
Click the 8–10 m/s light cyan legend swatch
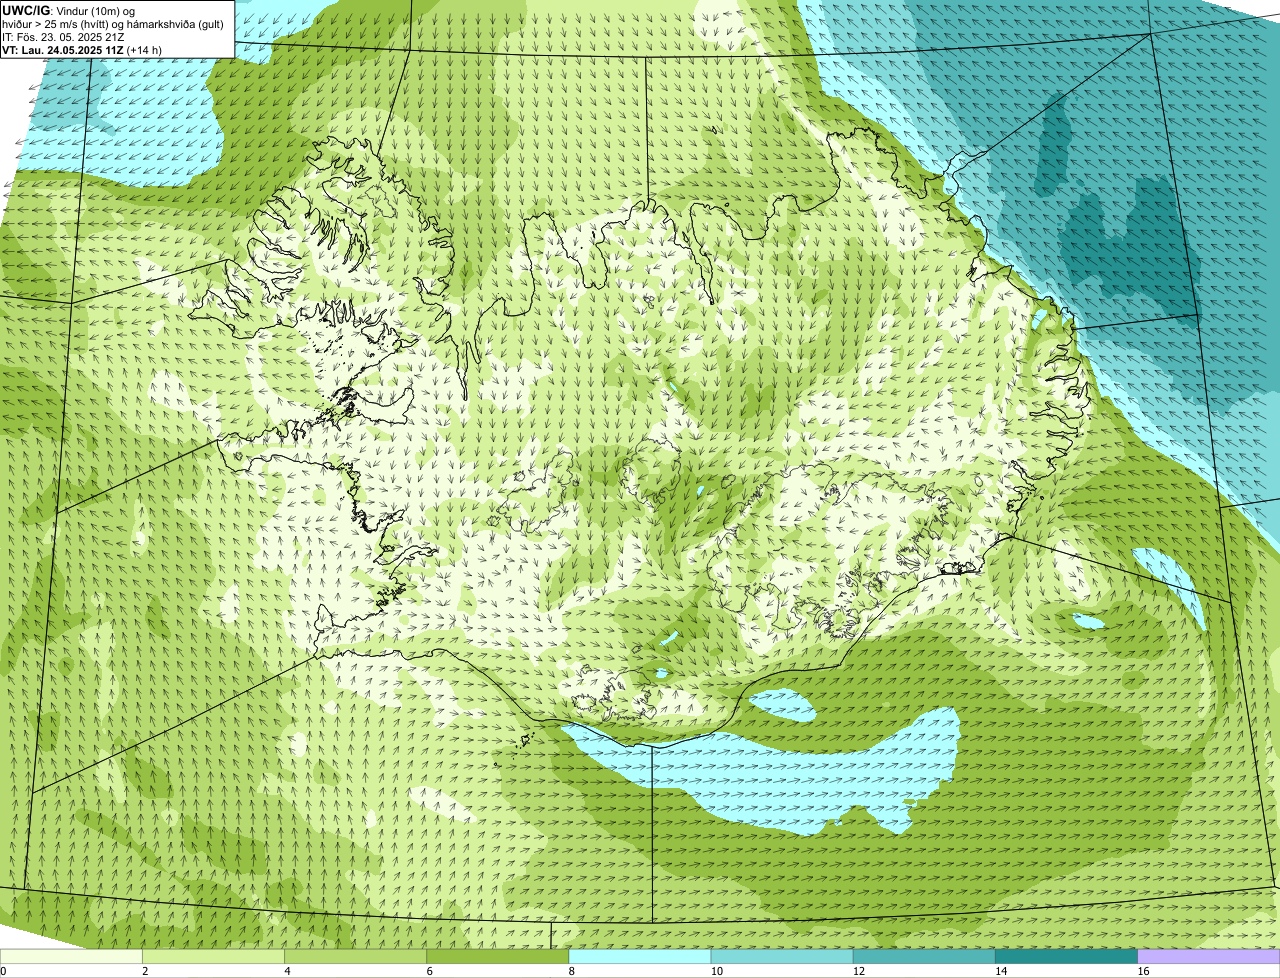[640, 957]
